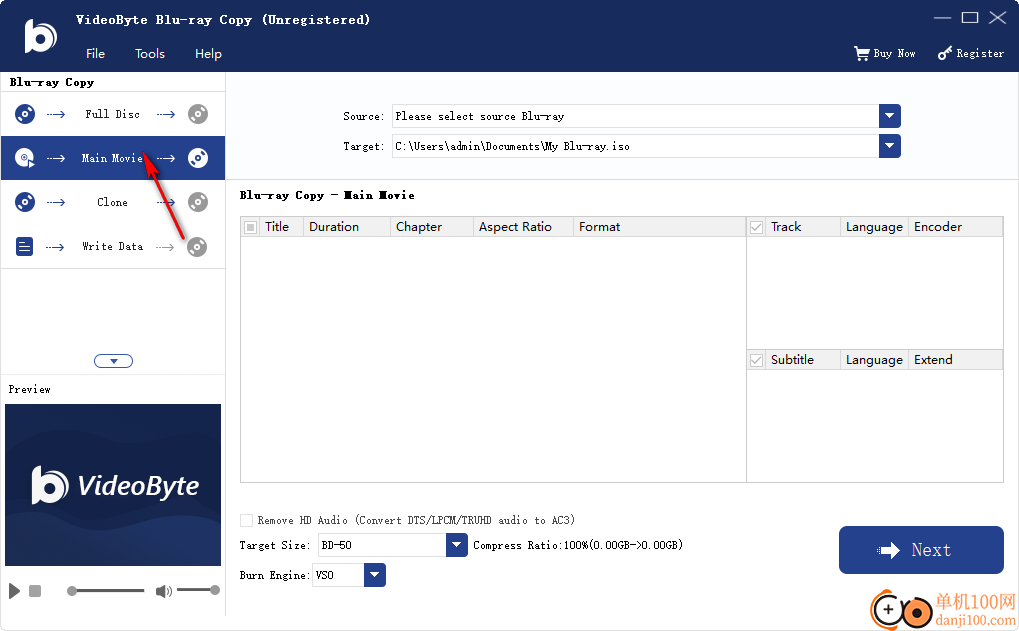Open the Tools menu

tap(149, 54)
